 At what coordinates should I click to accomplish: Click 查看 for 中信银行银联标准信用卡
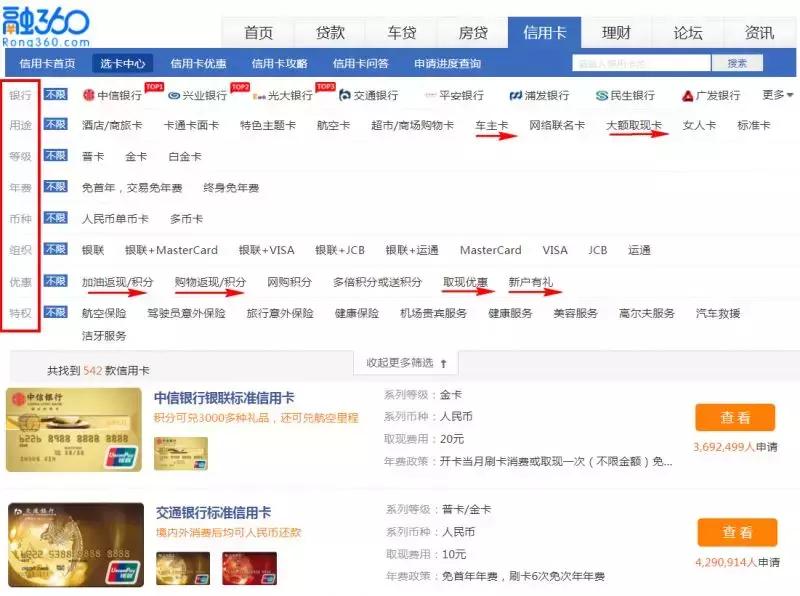(x=735, y=417)
